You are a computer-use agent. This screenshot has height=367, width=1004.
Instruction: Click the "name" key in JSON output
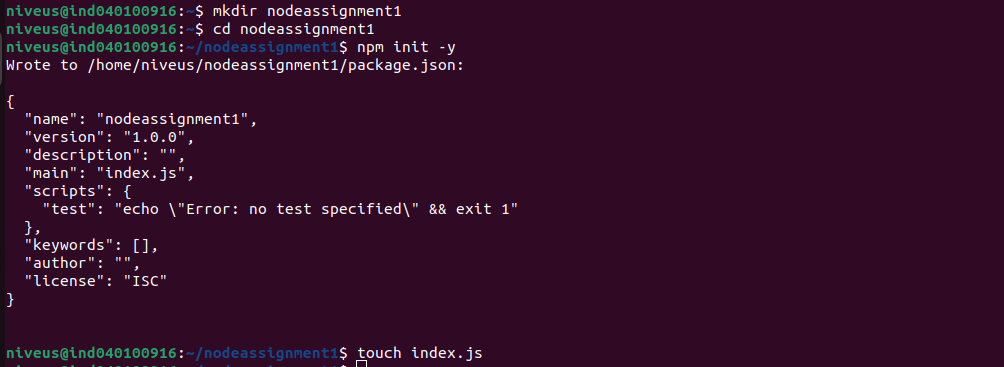[51, 119]
